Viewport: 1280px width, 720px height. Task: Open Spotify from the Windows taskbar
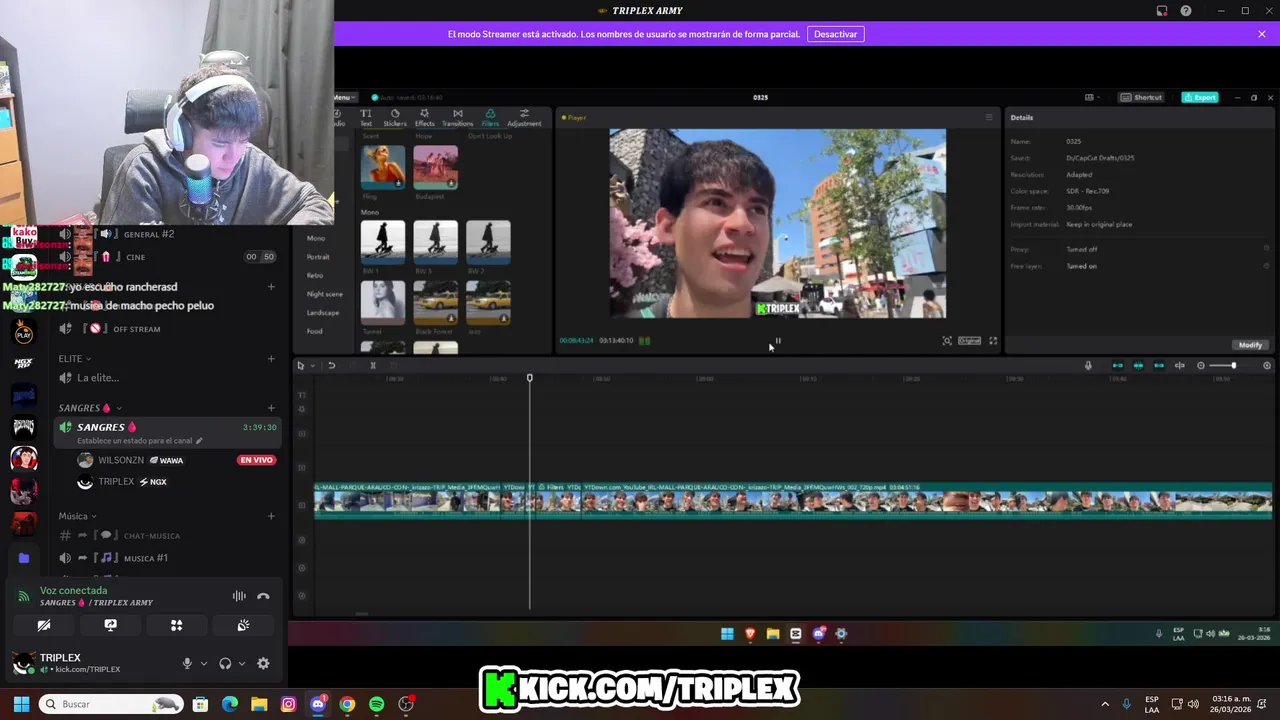coord(376,704)
